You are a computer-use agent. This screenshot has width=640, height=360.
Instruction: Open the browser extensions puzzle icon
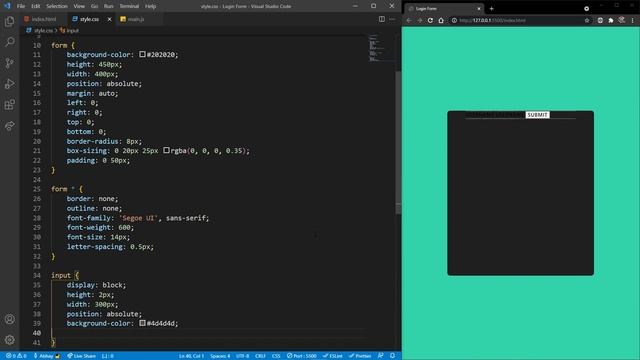point(611,20)
